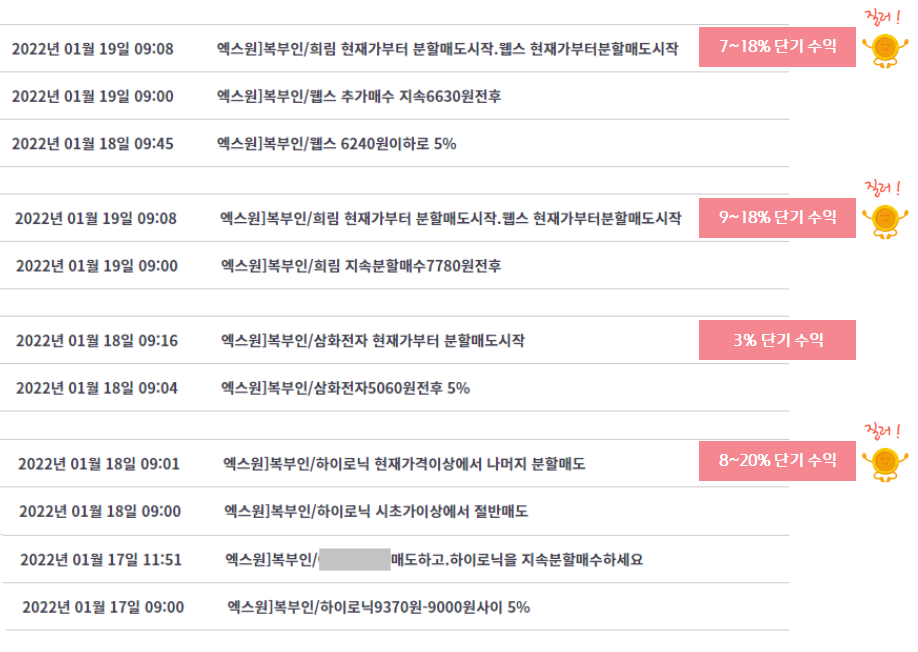Viewport: 918px width, 652px height.
Task: Open the 희림 지속분할매수7780원전후 message
Action: pos(361,266)
